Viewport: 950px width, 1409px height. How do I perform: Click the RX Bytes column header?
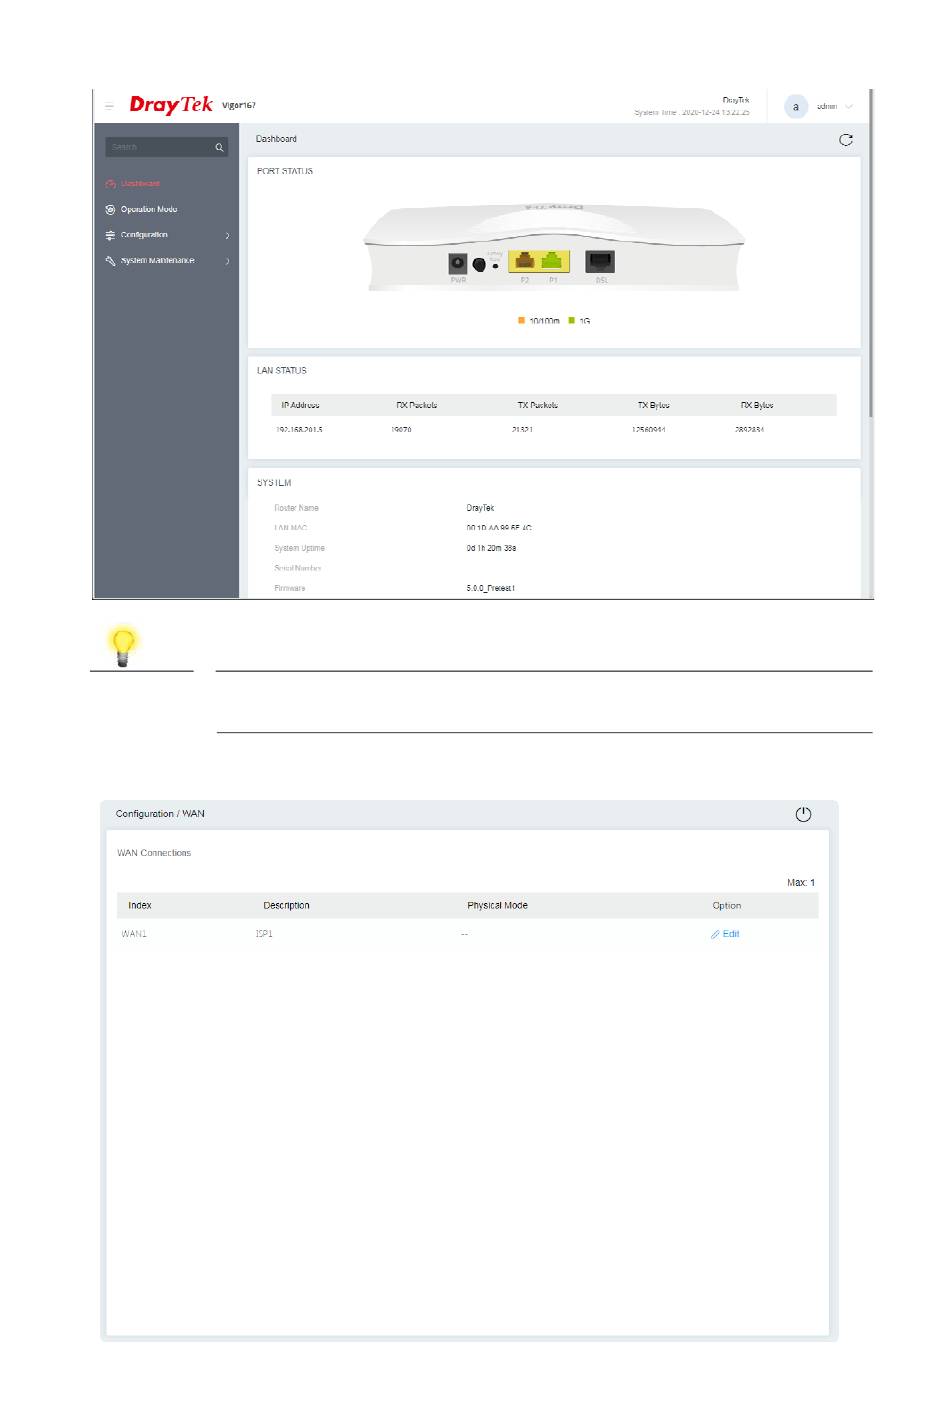coord(757,405)
